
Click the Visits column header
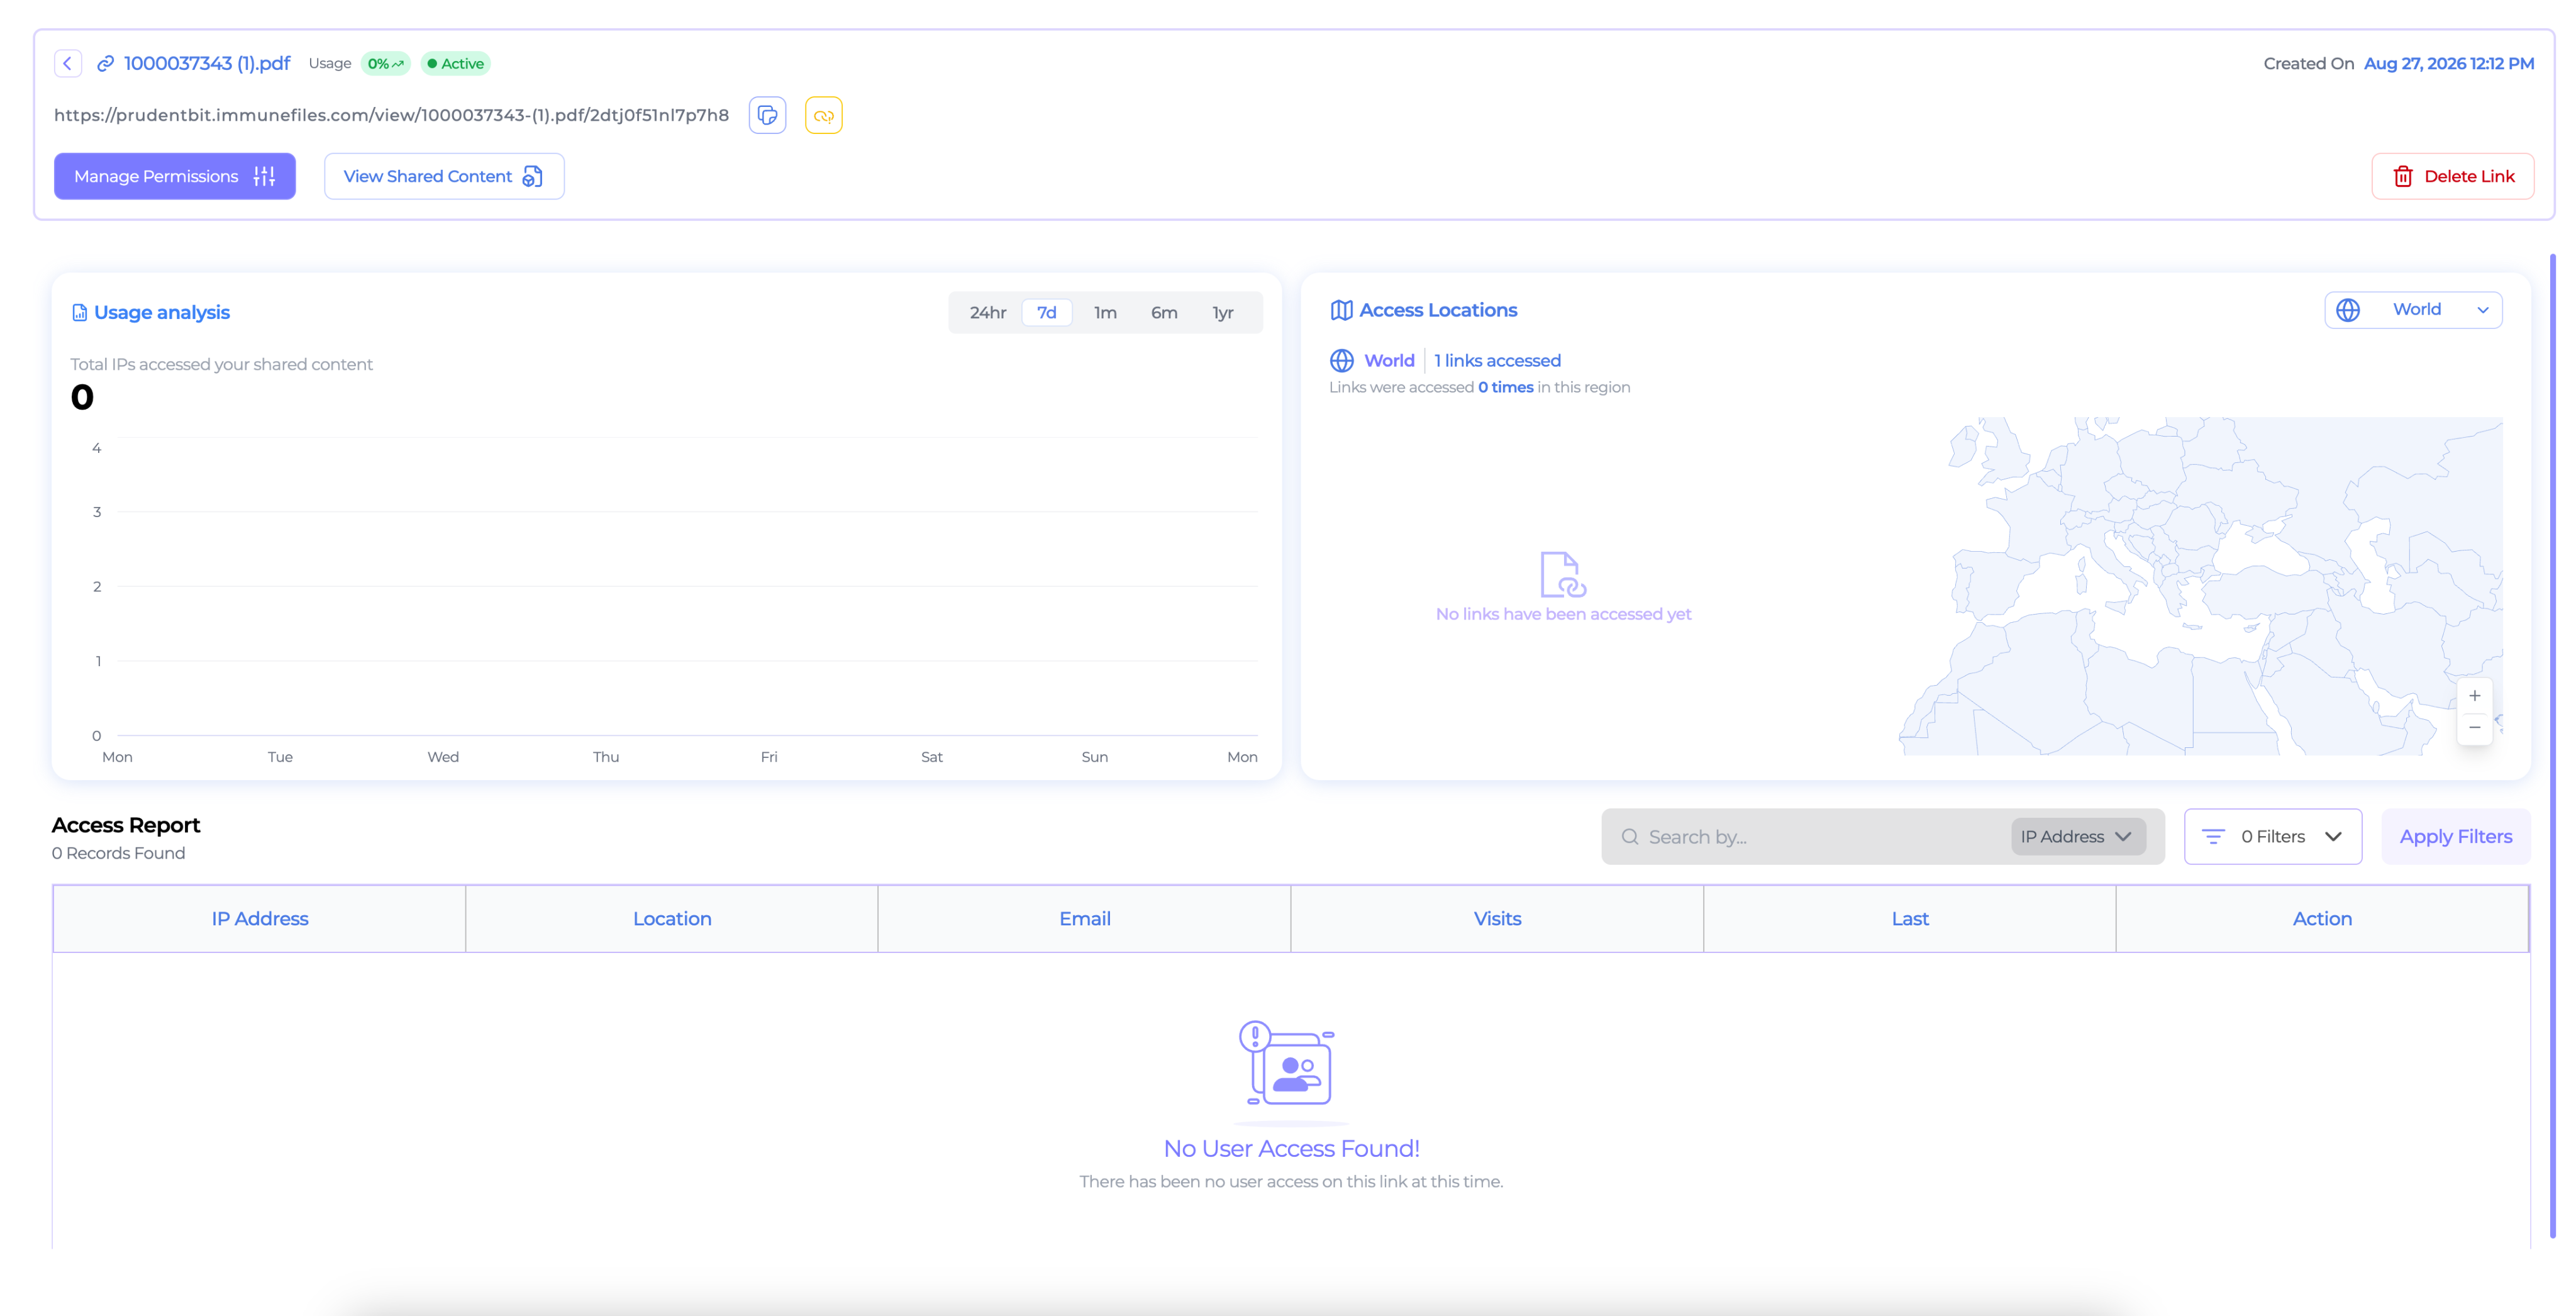click(x=1497, y=919)
